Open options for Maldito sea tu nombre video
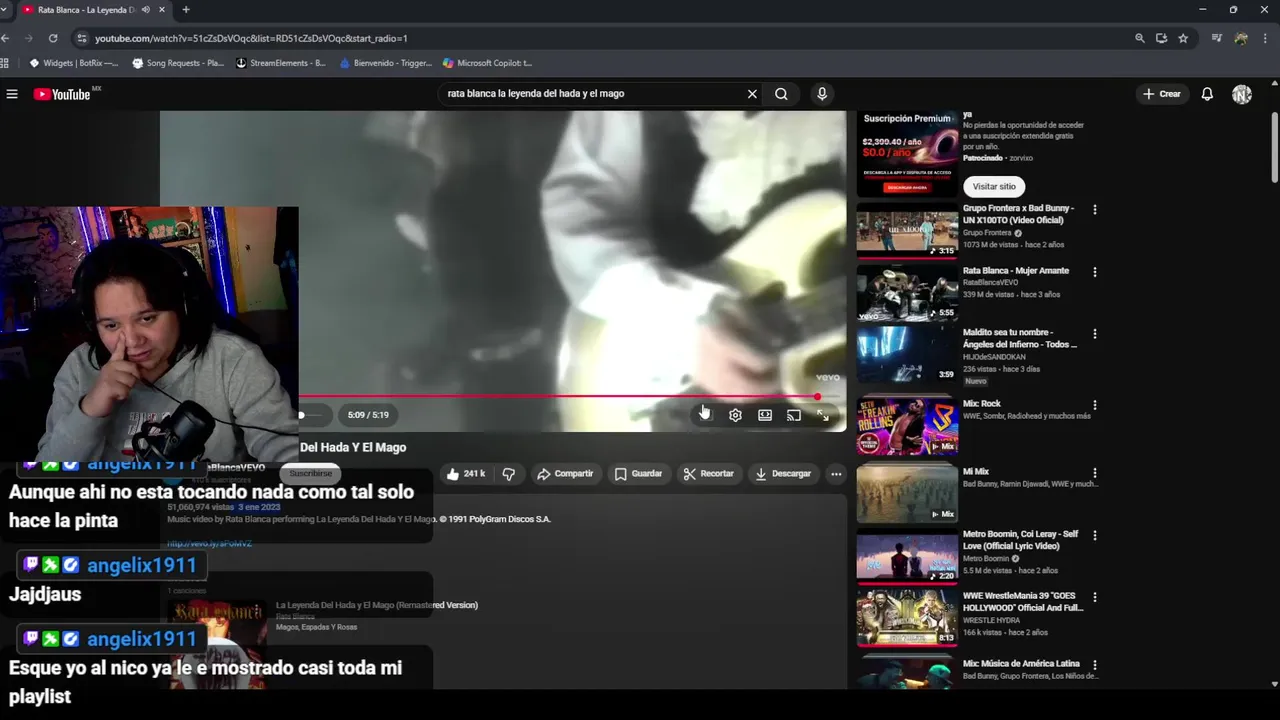The image size is (1280, 720). [x=1095, y=334]
